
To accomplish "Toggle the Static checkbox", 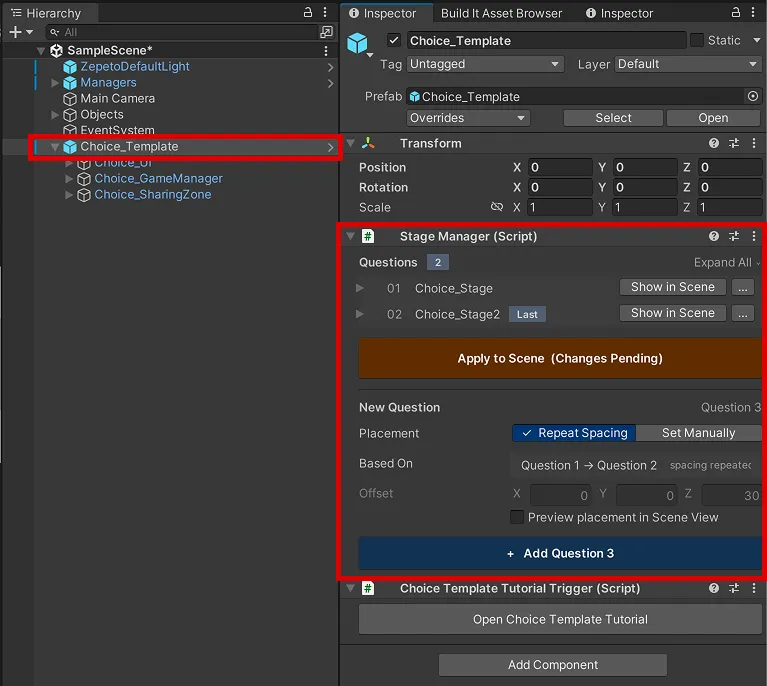I will point(697,40).
